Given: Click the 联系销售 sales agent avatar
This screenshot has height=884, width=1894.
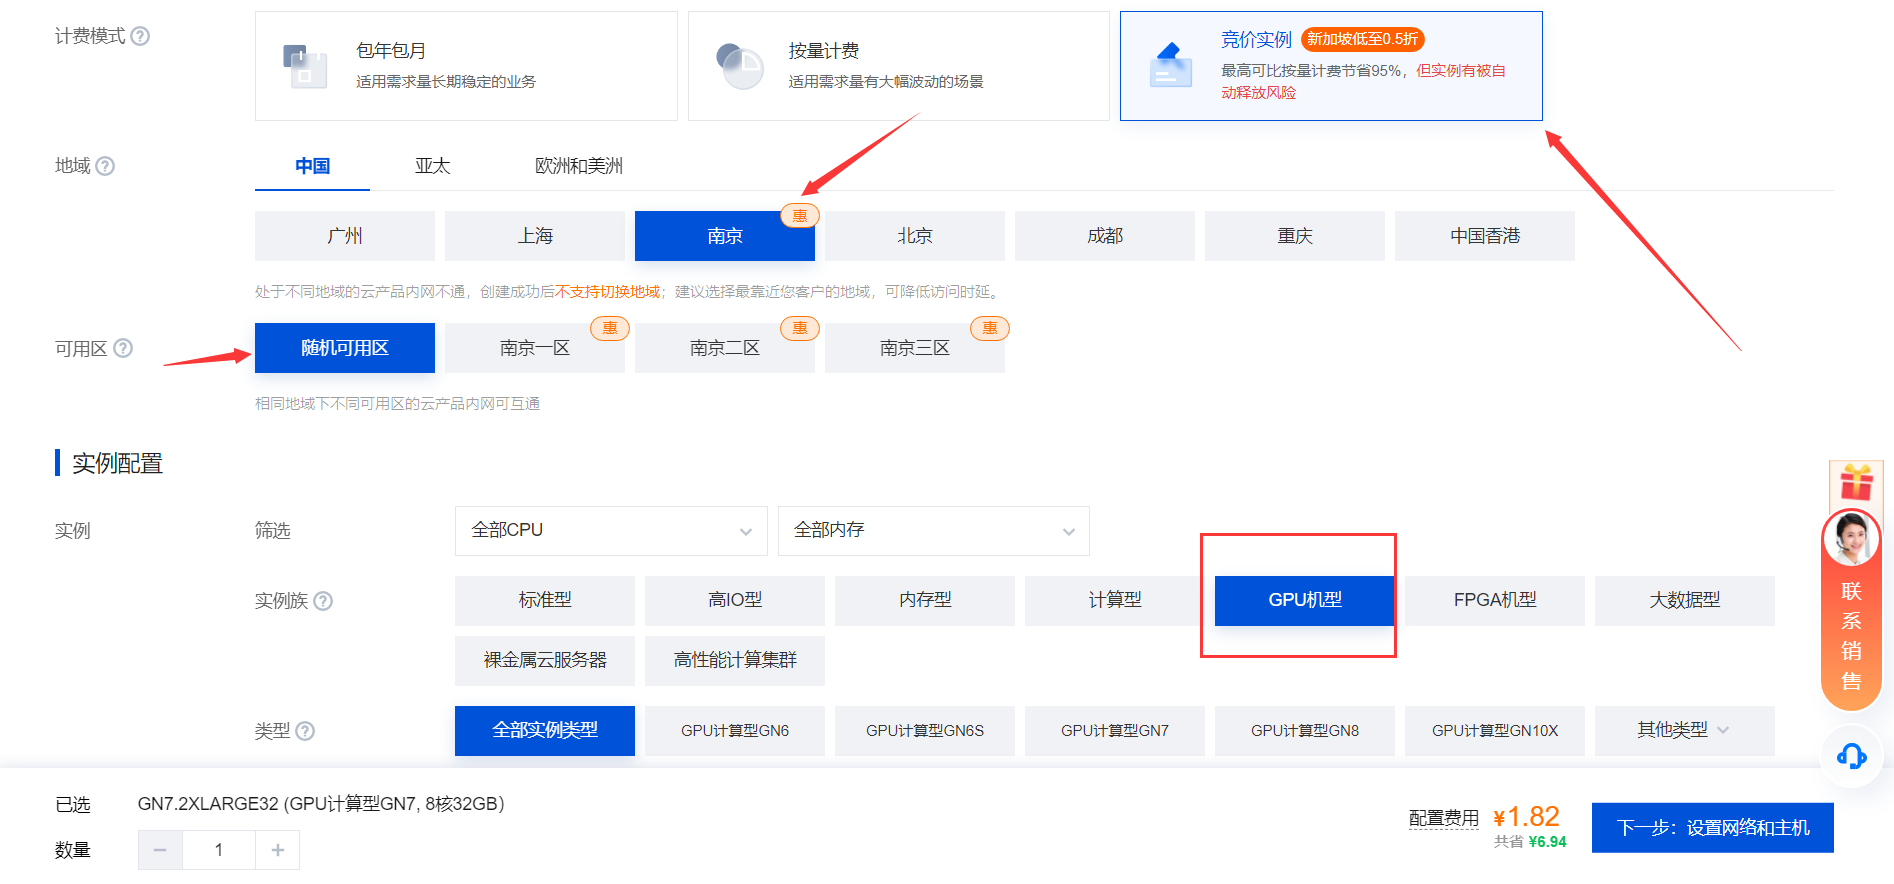Looking at the screenshot, I should click(x=1851, y=540).
